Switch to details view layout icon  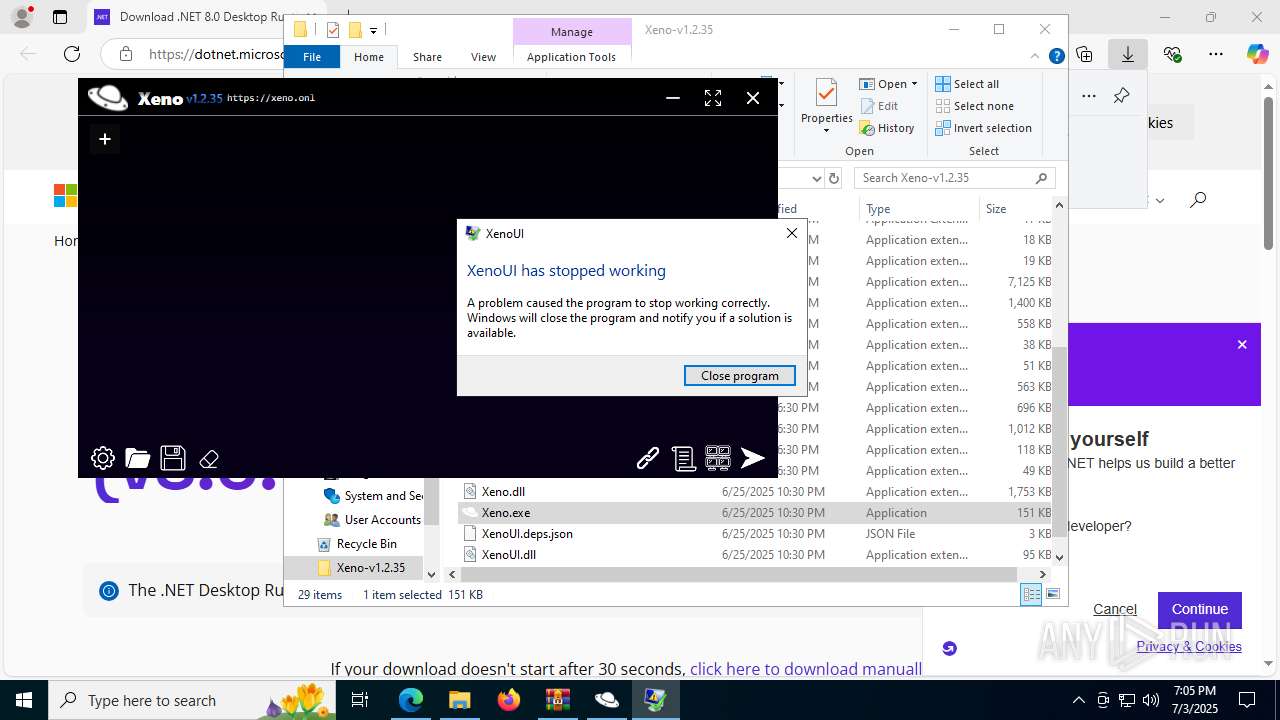pyautogui.click(x=1031, y=595)
